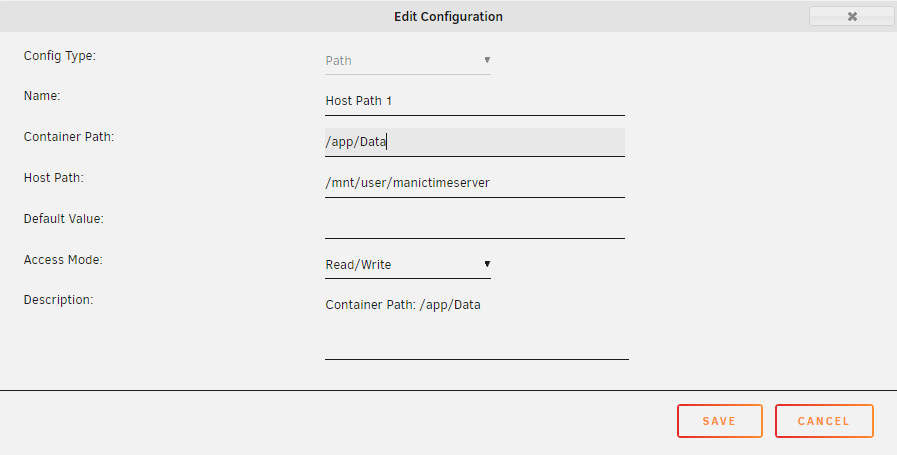The width and height of the screenshot is (897, 455).
Task: Click the Edit Configuration title bar
Action: (448, 17)
